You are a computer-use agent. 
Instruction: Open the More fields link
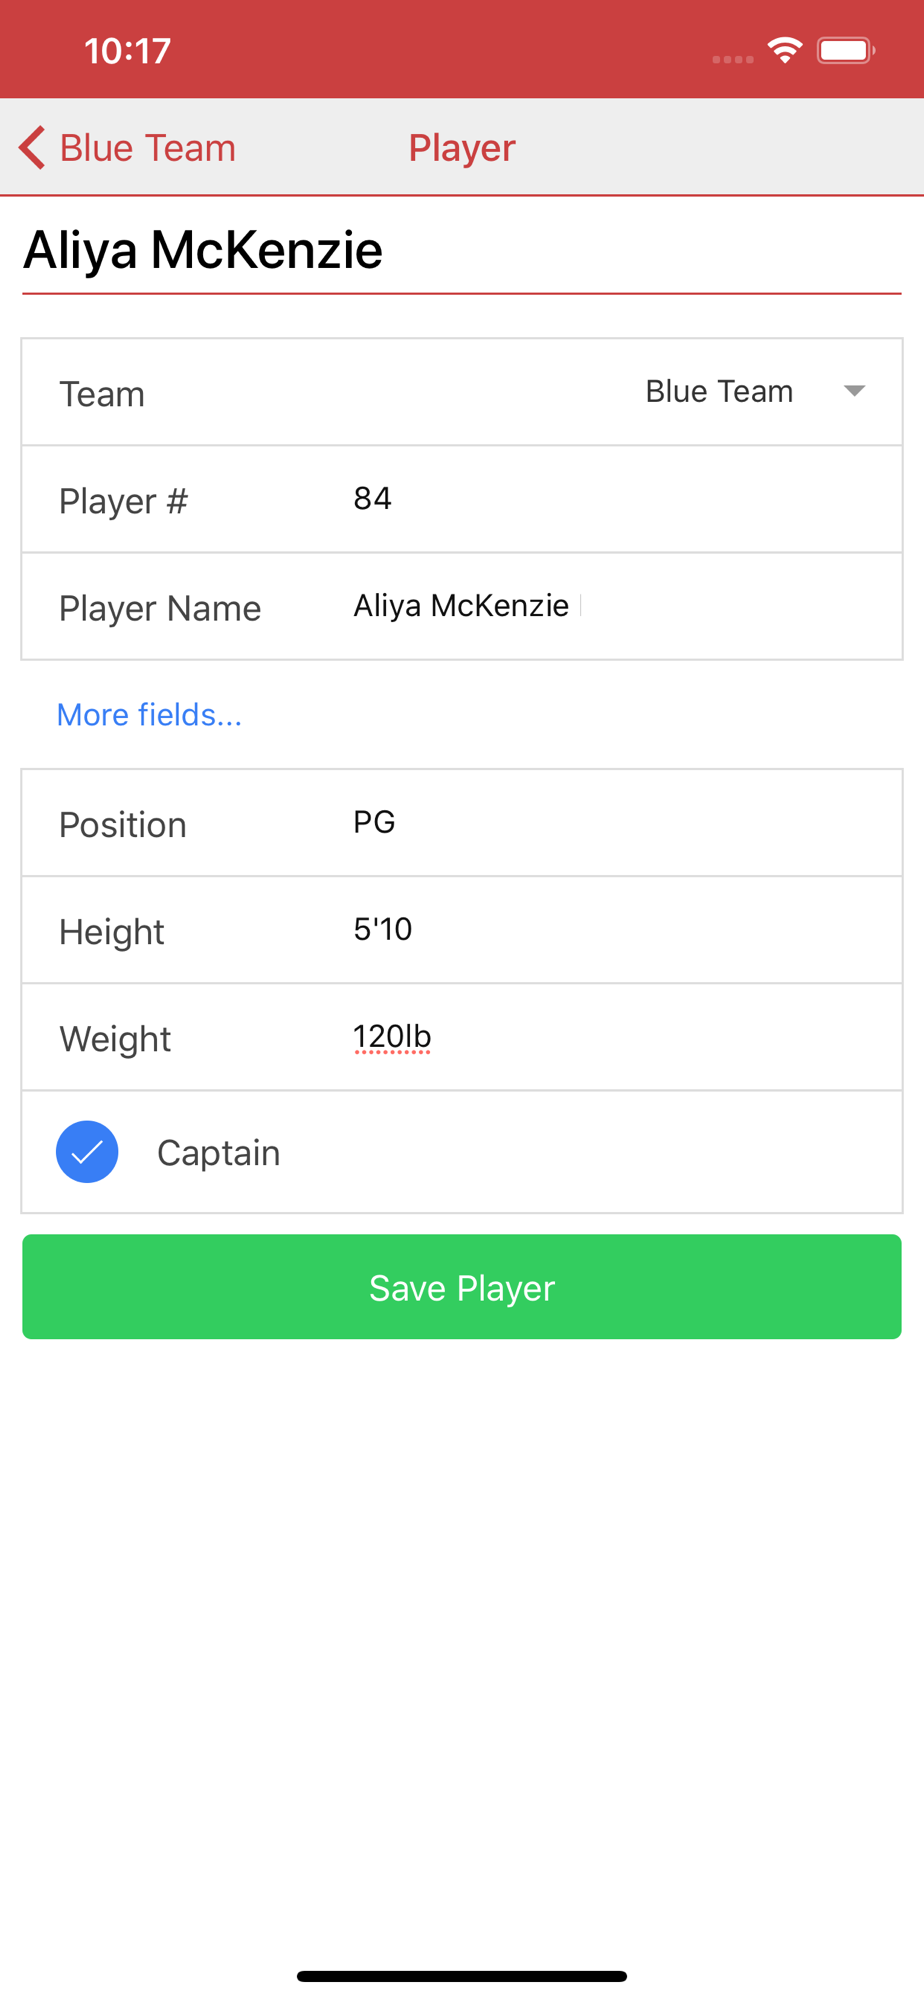tap(149, 715)
